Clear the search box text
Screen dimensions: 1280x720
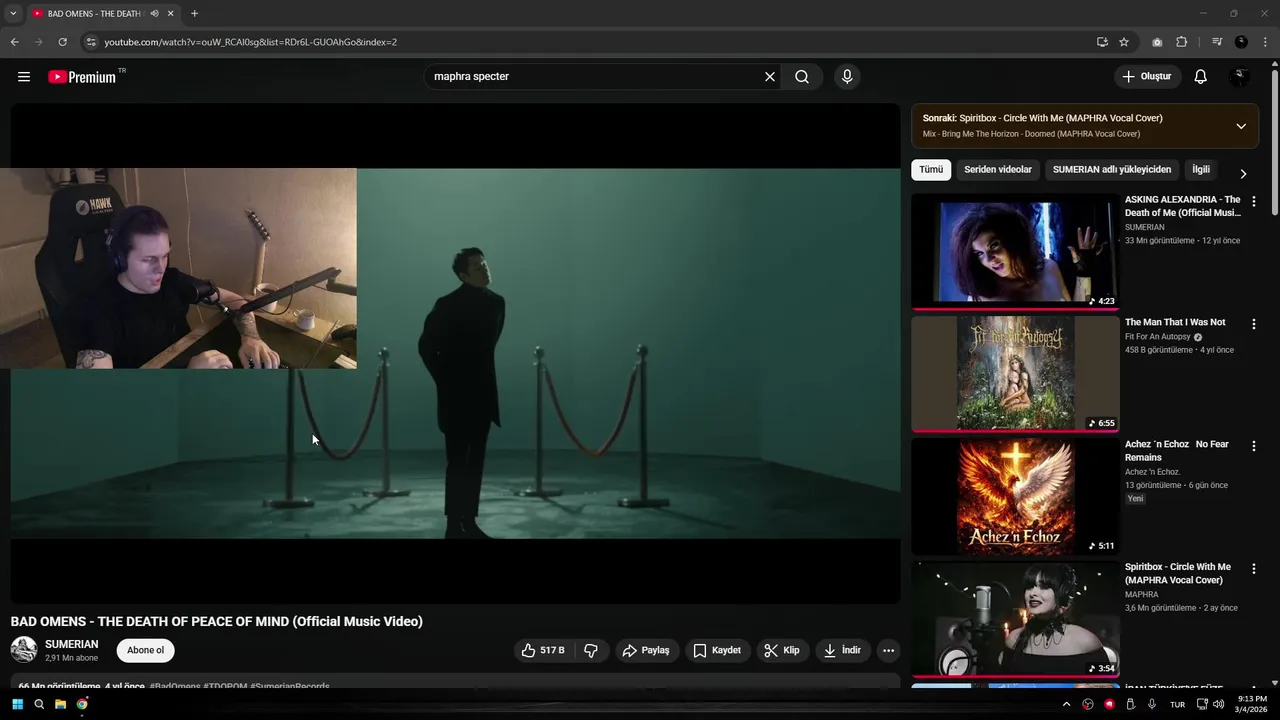tap(770, 77)
